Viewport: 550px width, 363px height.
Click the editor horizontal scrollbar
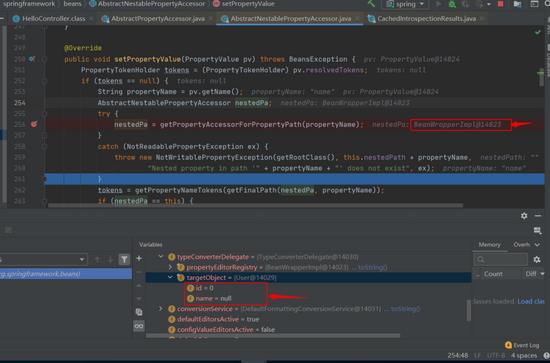pos(255,205)
